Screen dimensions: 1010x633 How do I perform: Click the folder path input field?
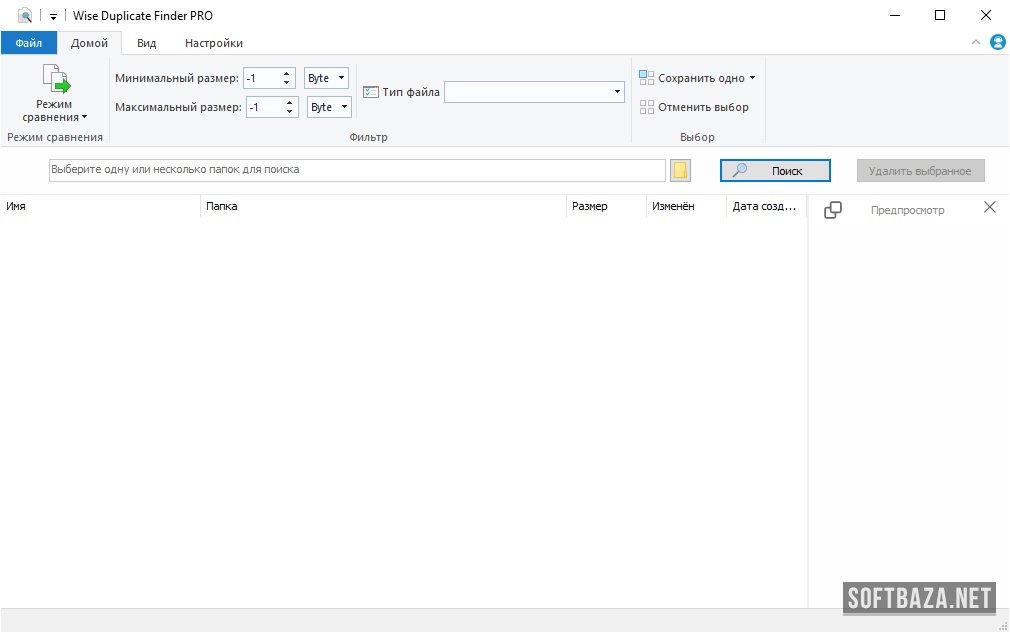pos(357,170)
